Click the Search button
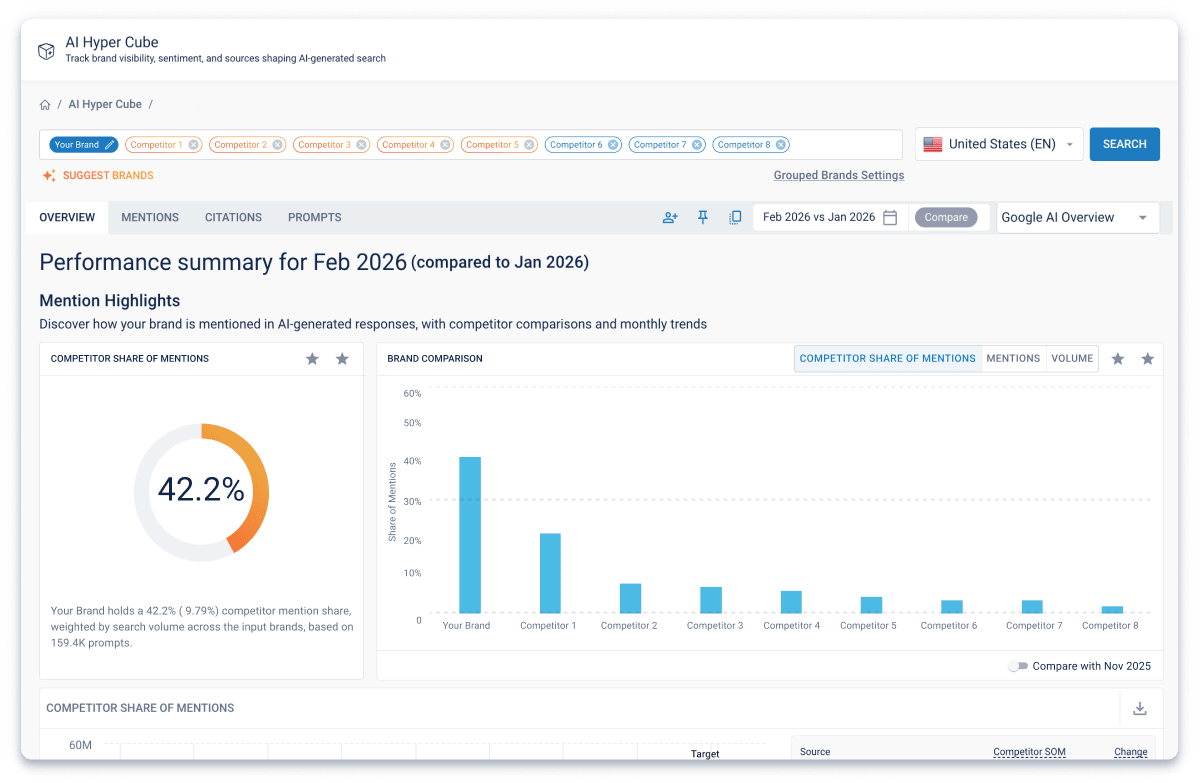1200x783 pixels. [1125, 144]
